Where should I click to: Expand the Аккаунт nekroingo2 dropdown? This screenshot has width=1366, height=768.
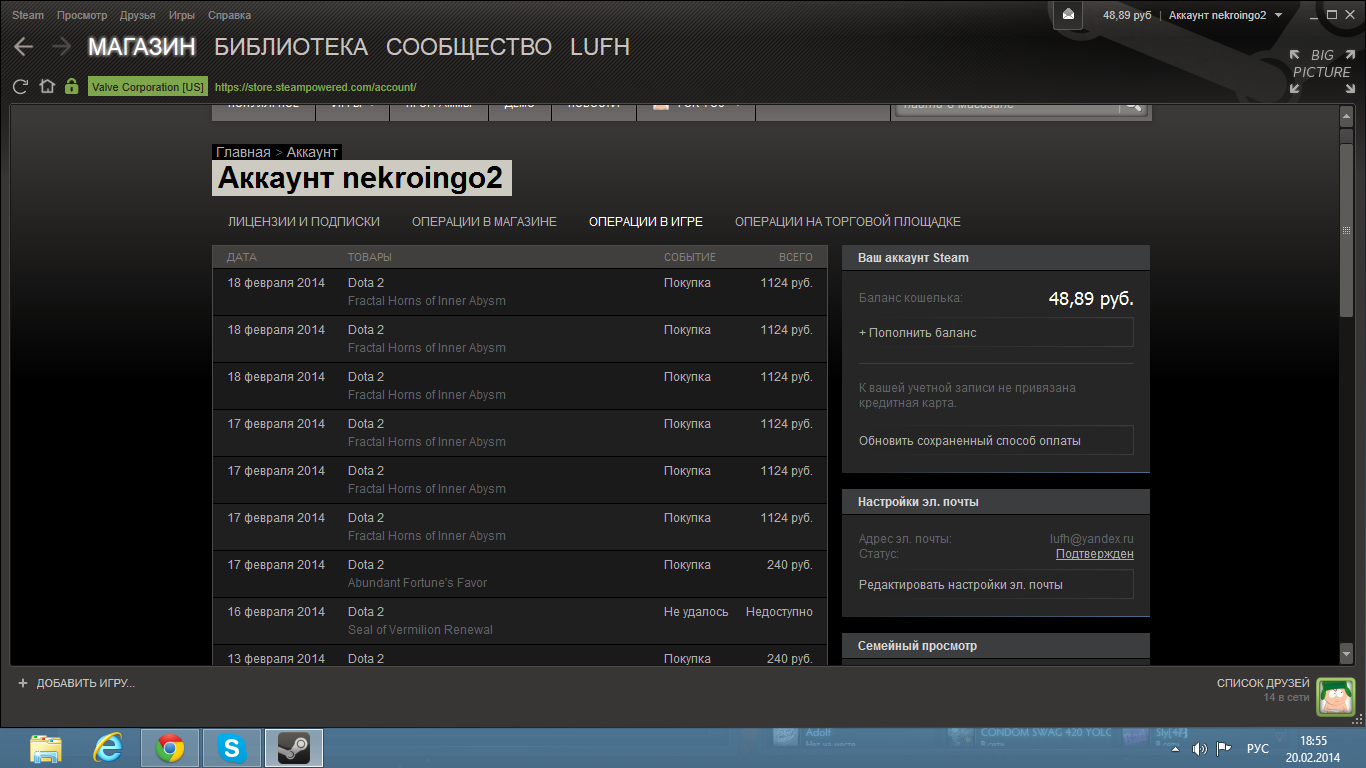click(x=1225, y=15)
